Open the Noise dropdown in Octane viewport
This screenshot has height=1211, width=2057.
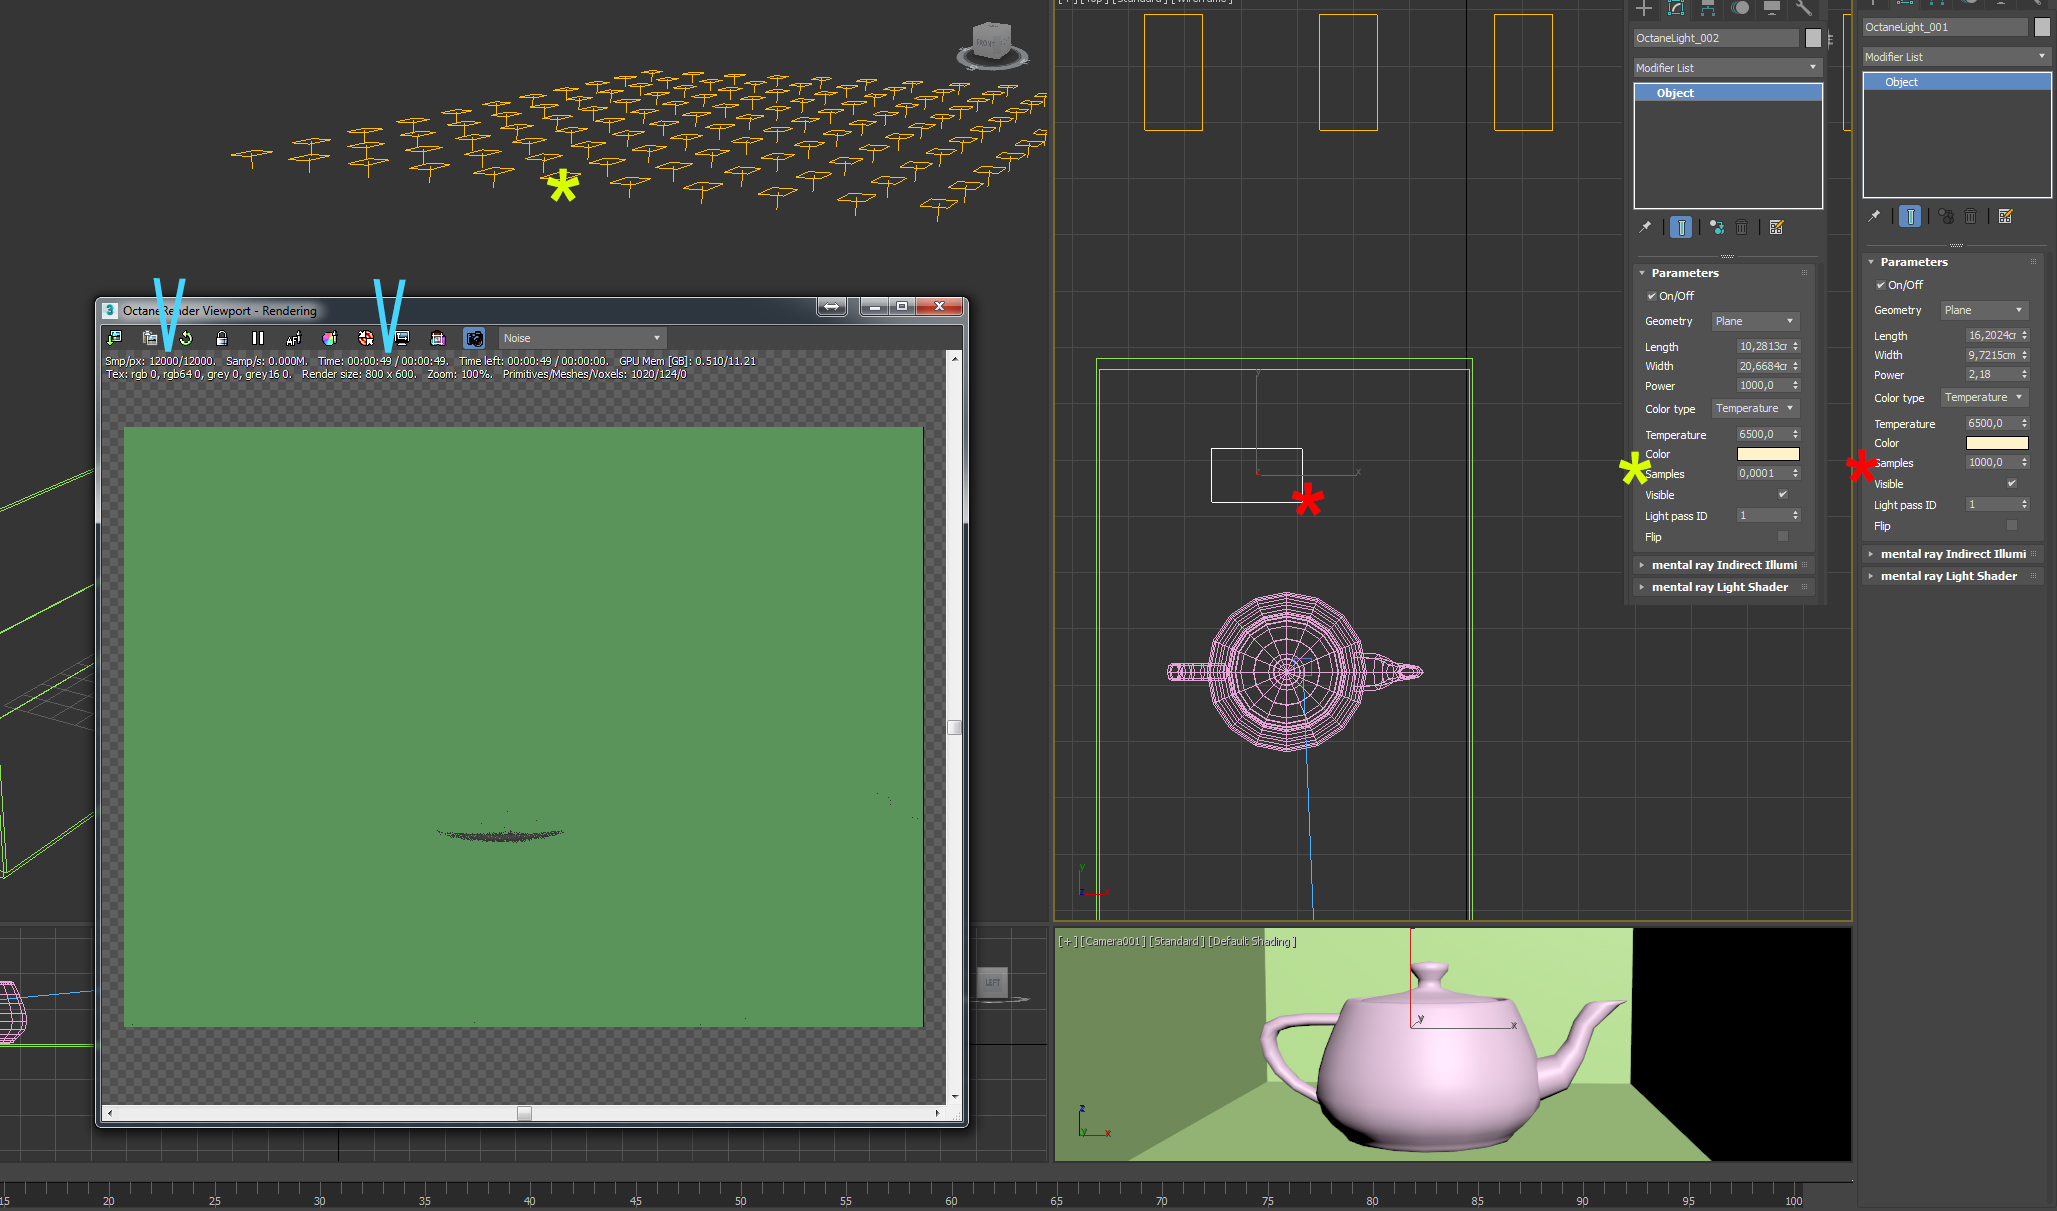(582, 338)
